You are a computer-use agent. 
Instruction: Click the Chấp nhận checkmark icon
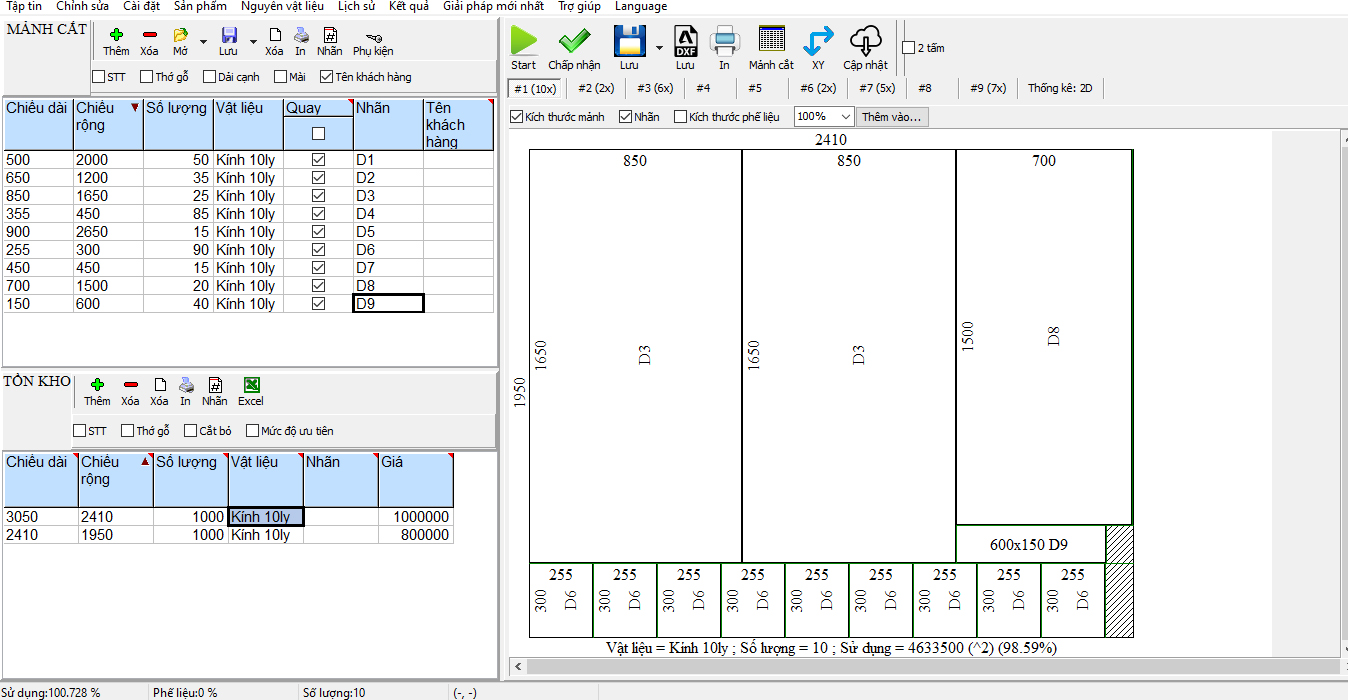tap(574, 42)
